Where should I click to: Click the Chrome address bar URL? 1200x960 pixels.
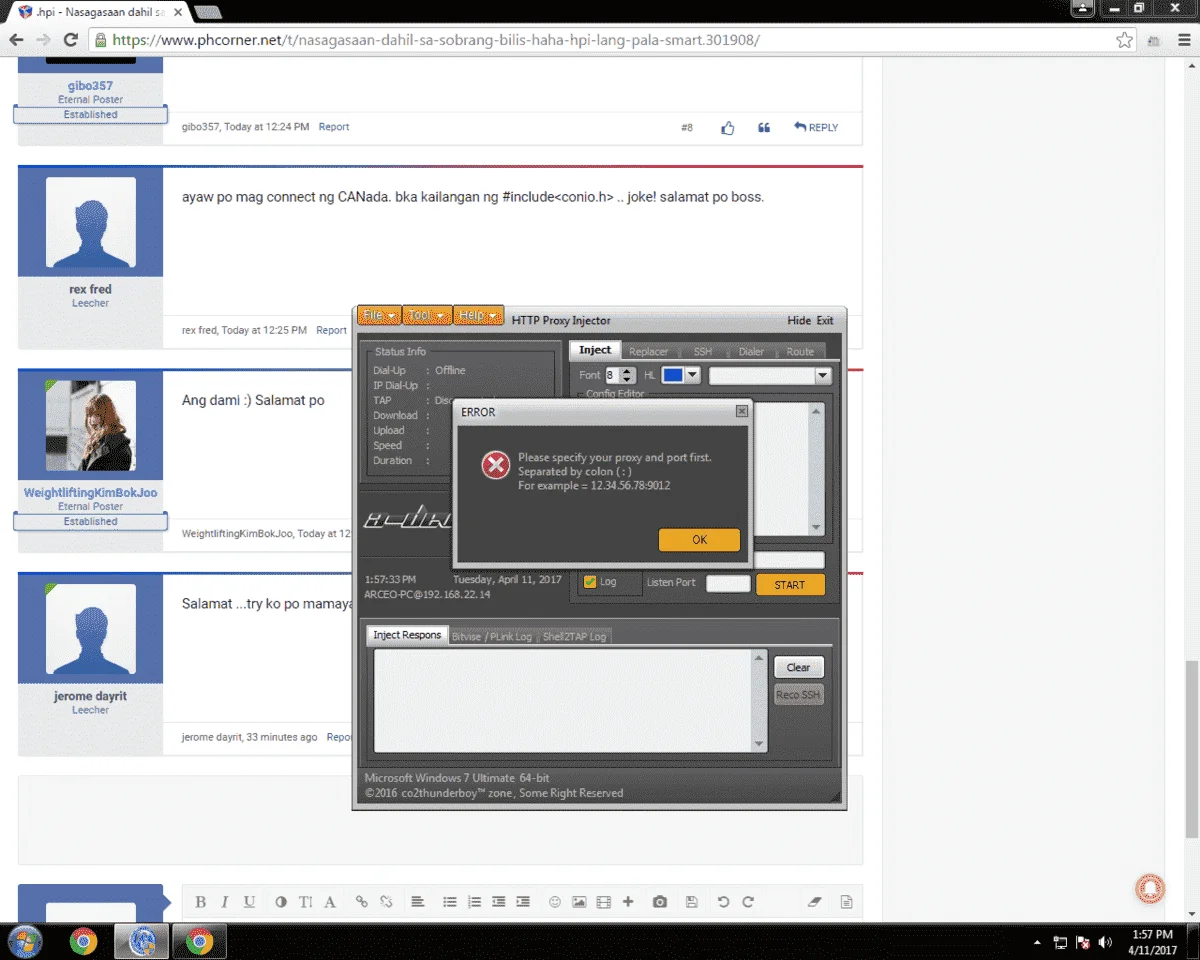(x=436, y=40)
